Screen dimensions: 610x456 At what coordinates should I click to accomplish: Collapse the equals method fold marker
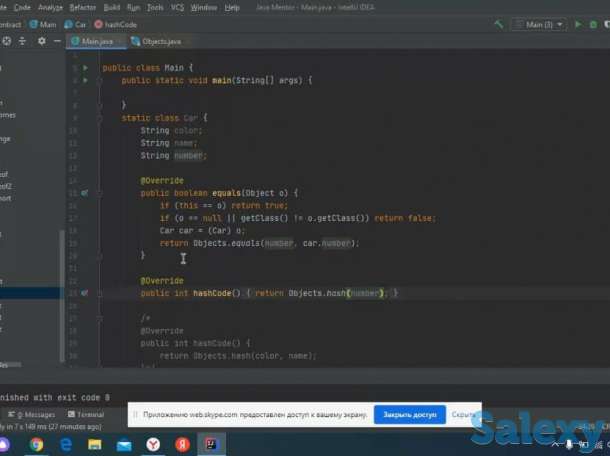(x=99, y=192)
